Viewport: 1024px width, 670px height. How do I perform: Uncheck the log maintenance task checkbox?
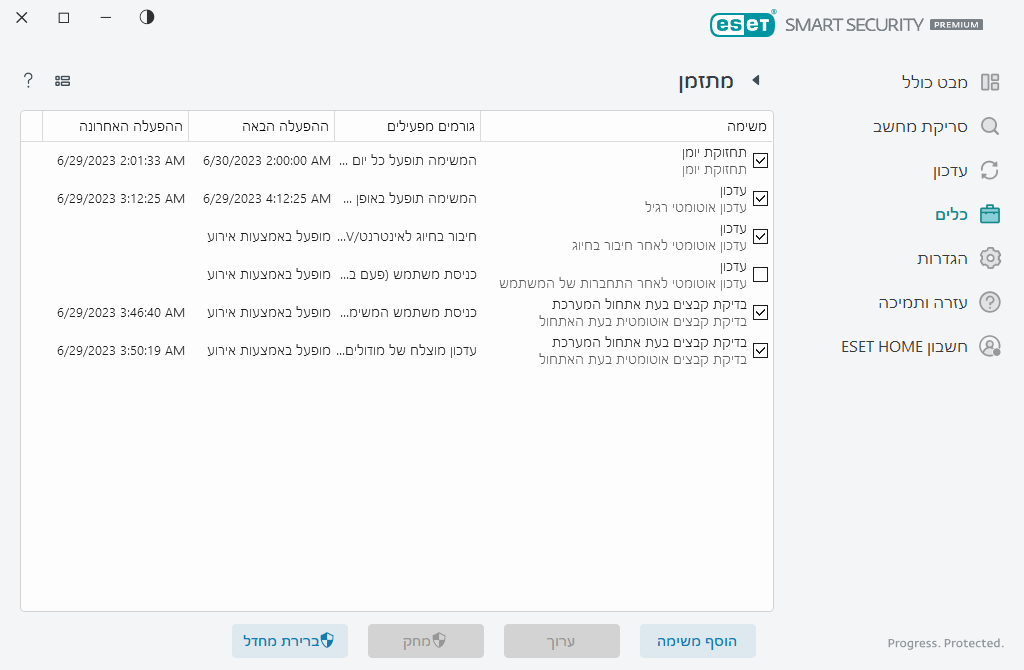760,160
